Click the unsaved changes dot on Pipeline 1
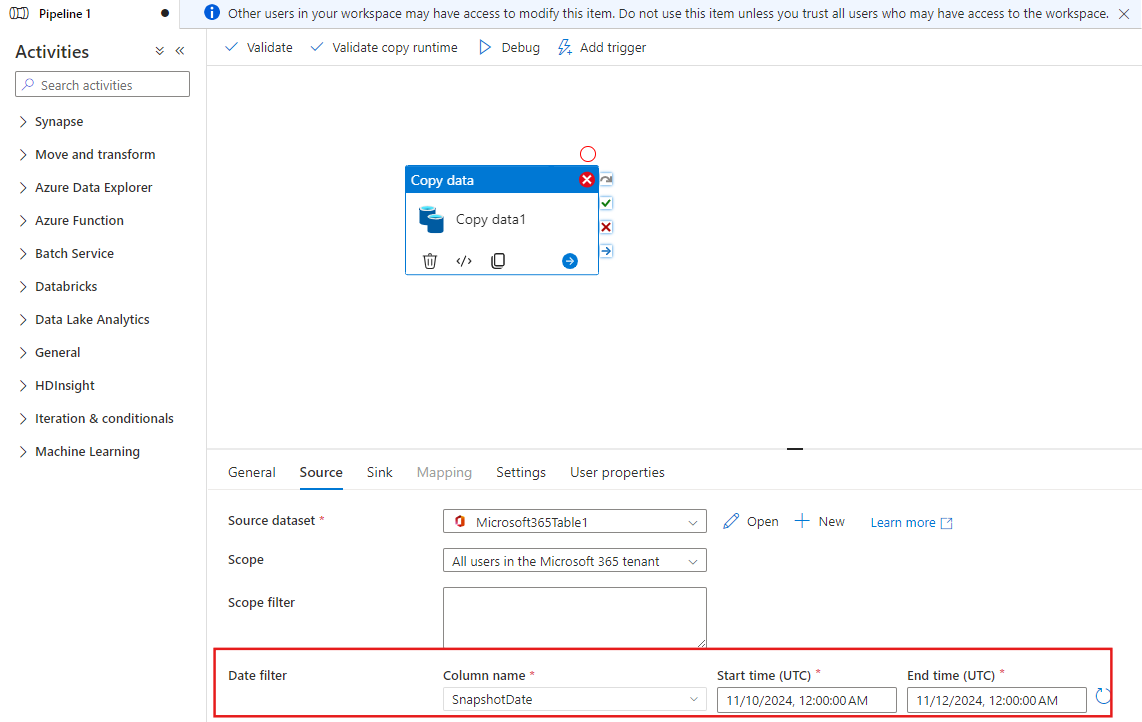Image resolution: width=1142 pixels, height=722 pixels. [x=165, y=13]
